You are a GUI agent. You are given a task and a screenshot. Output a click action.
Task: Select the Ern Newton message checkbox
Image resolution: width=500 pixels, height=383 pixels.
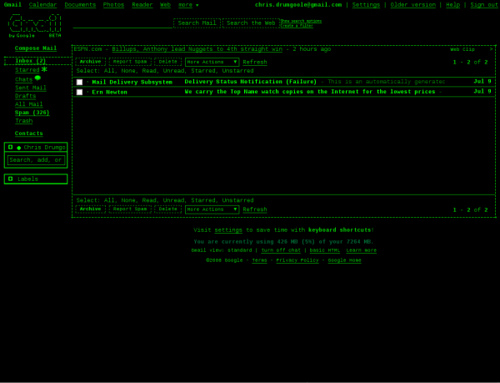(x=79, y=92)
